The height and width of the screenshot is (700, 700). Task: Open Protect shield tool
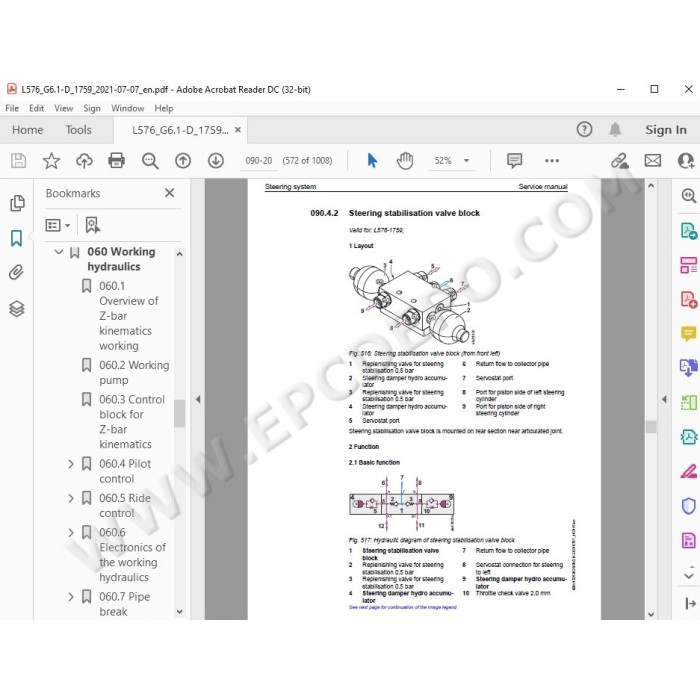688,506
